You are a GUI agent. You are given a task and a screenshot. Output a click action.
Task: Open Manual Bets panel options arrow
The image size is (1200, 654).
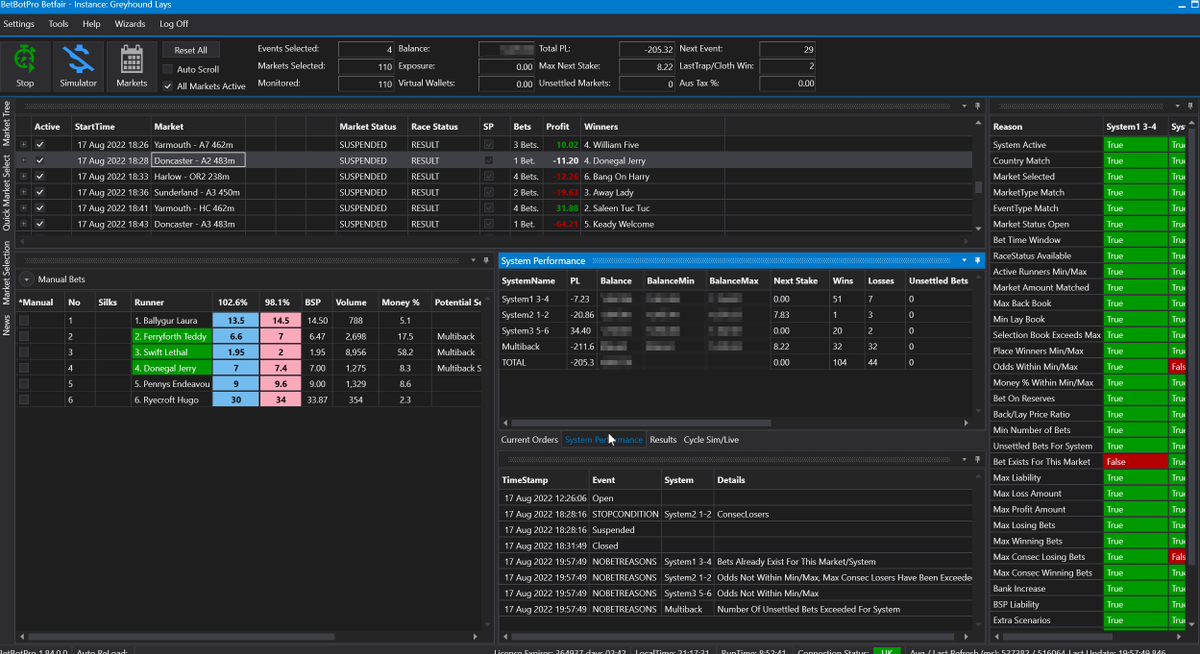click(x=473, y=260)
